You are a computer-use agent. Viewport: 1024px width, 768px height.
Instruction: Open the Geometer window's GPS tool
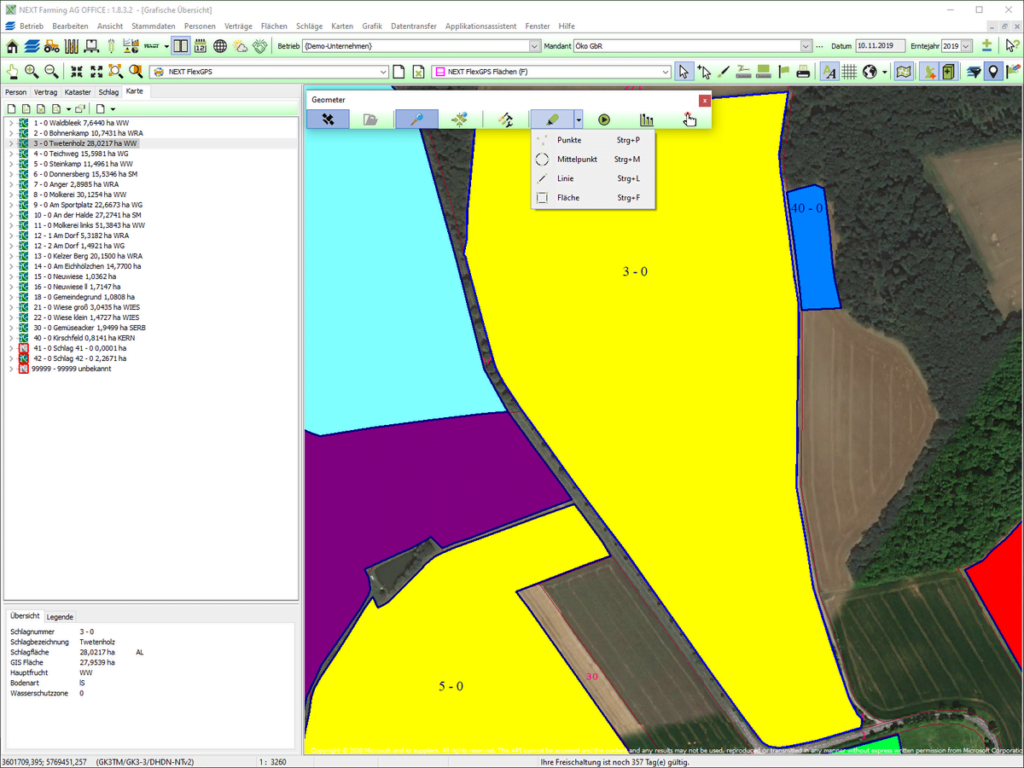[328, 118]
